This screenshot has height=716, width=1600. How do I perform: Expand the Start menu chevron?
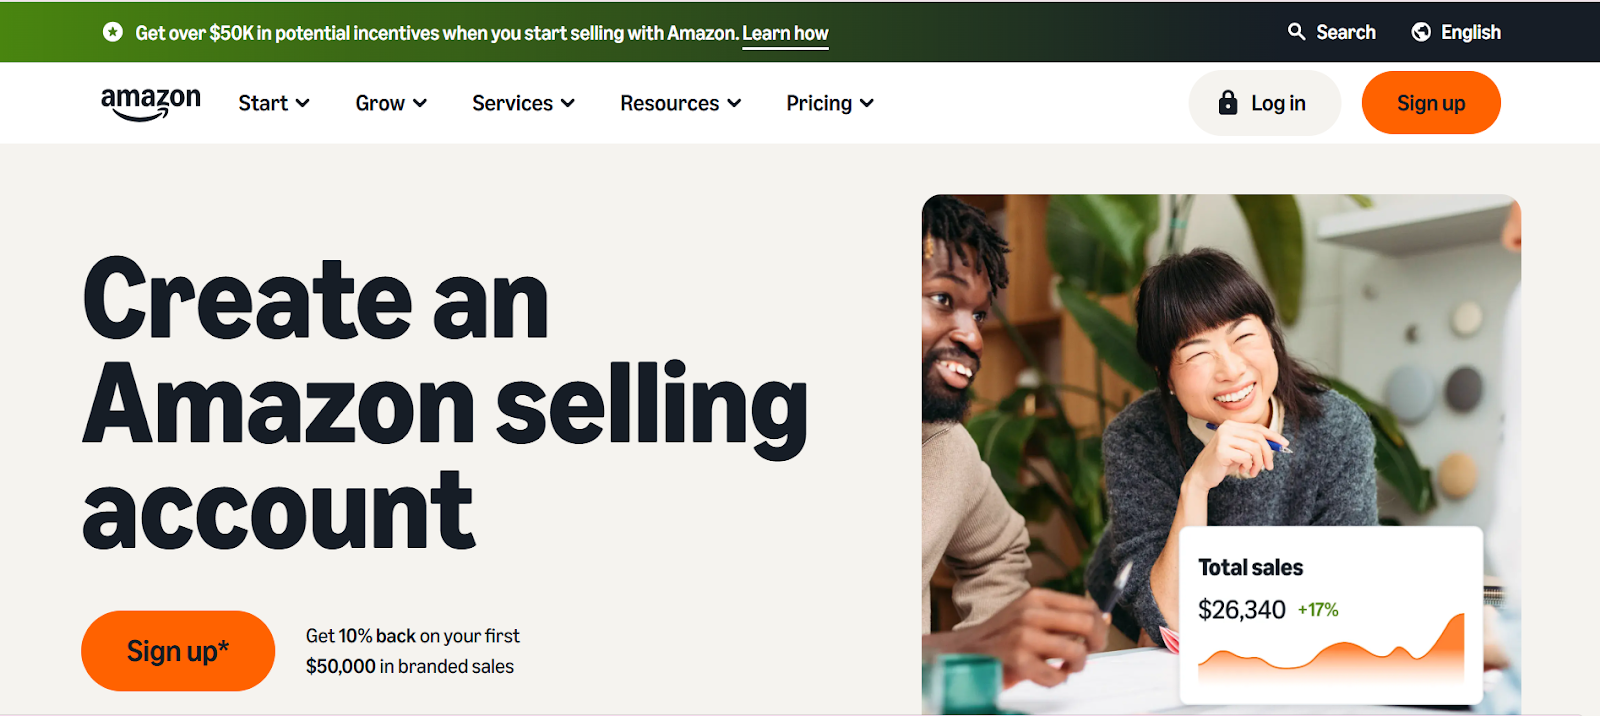click(x=303, y=103)
